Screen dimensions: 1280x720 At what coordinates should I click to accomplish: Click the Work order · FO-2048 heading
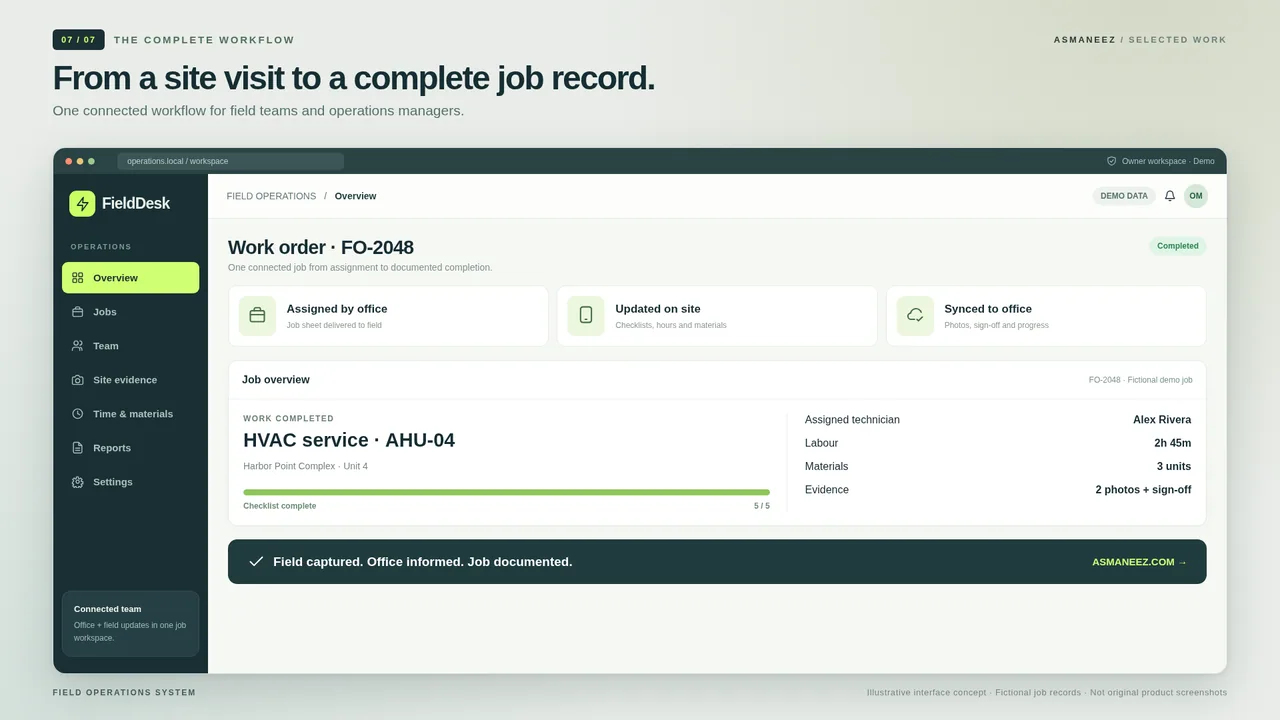(x=320, y=247)
